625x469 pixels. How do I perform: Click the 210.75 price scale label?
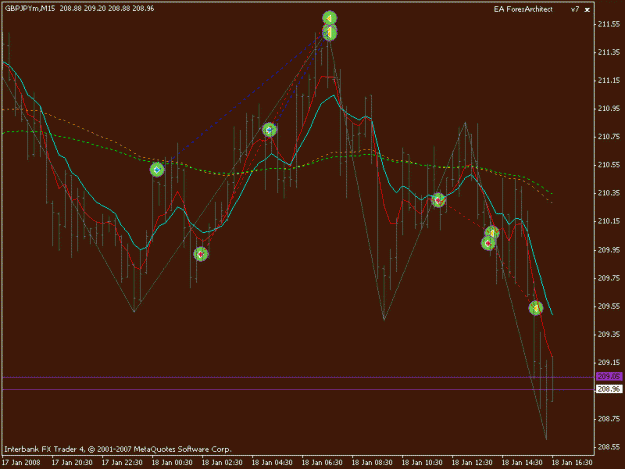[x=609, y=137]
